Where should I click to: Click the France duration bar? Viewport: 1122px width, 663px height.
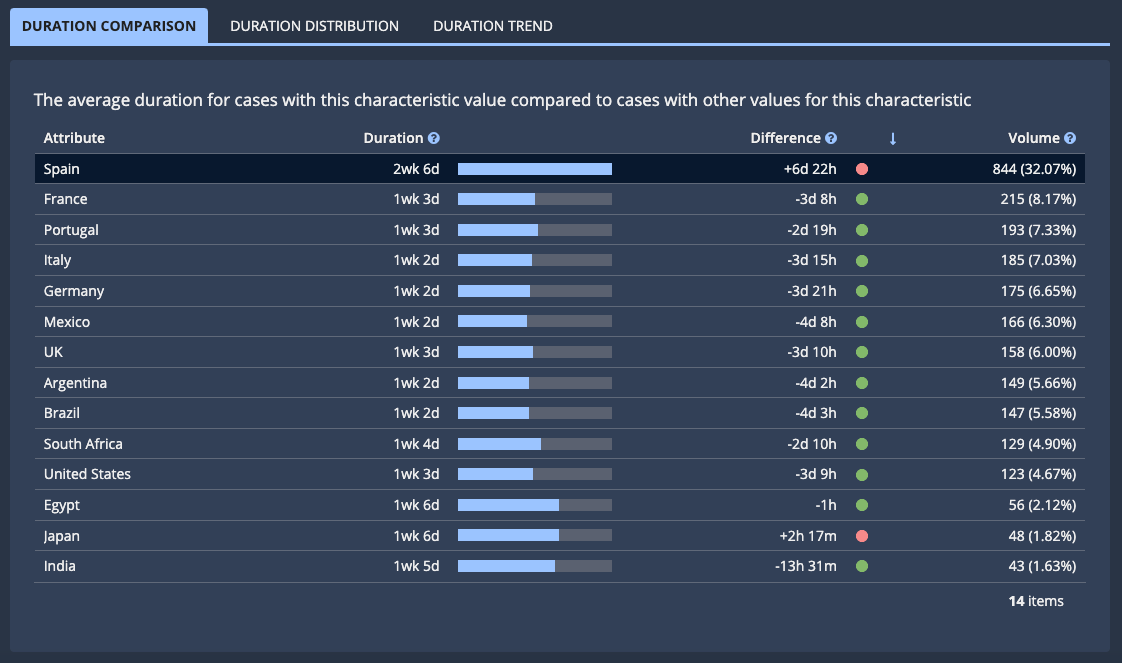535,199
